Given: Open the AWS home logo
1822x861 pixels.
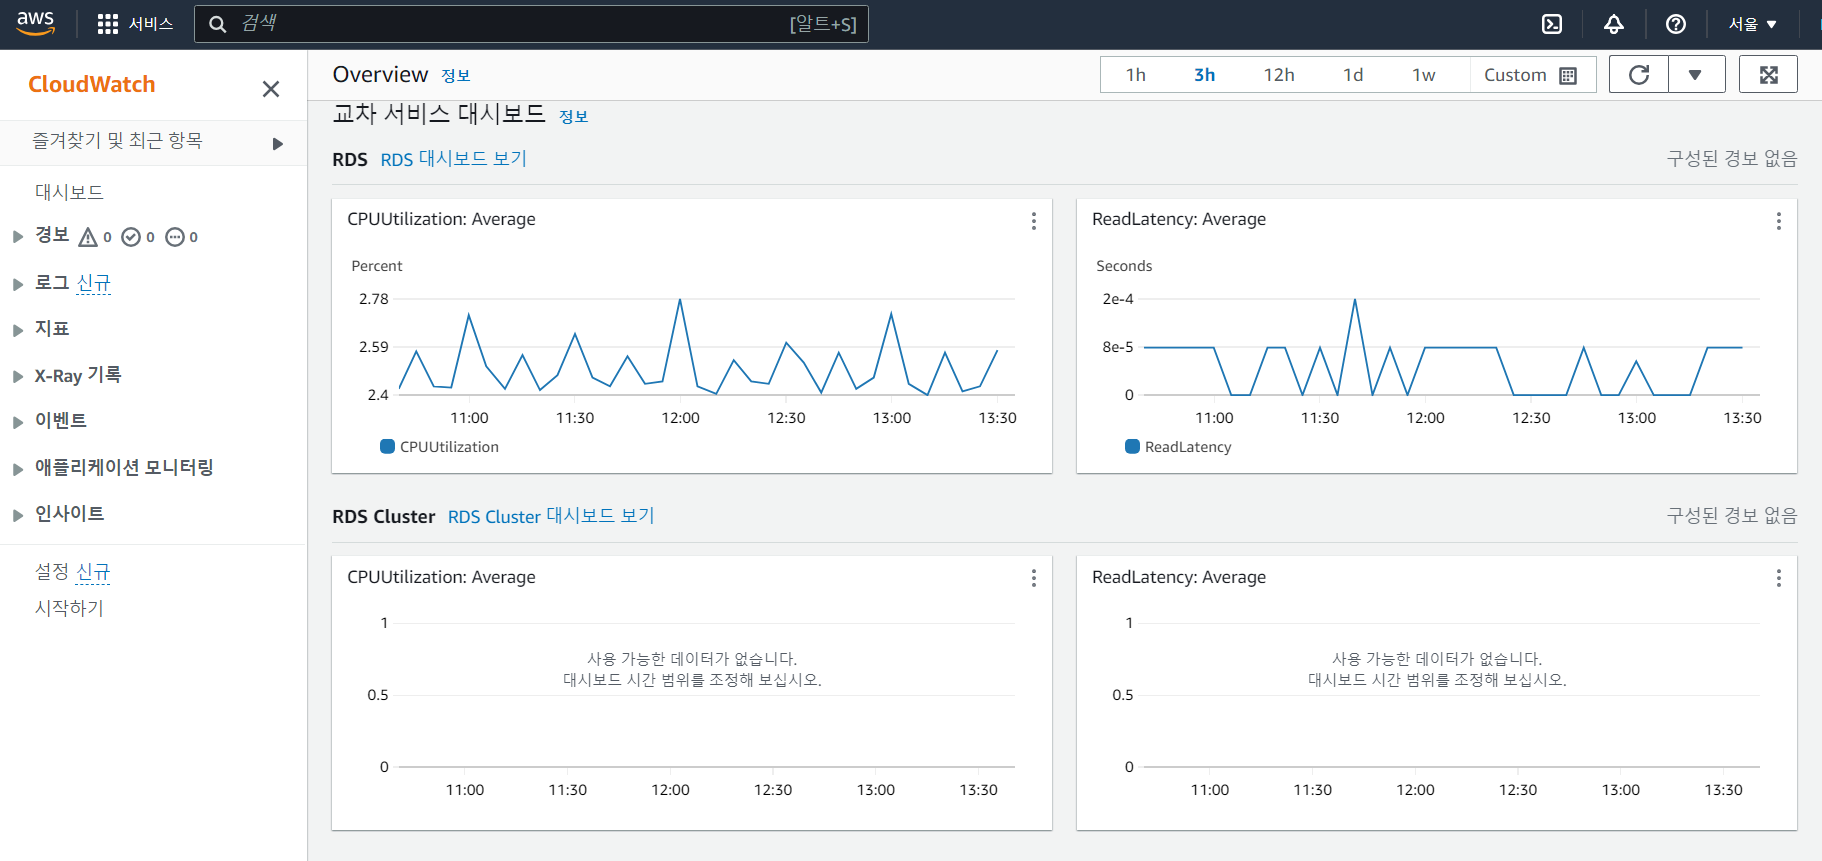Looking at the screenshot, I should click(35, 24).
